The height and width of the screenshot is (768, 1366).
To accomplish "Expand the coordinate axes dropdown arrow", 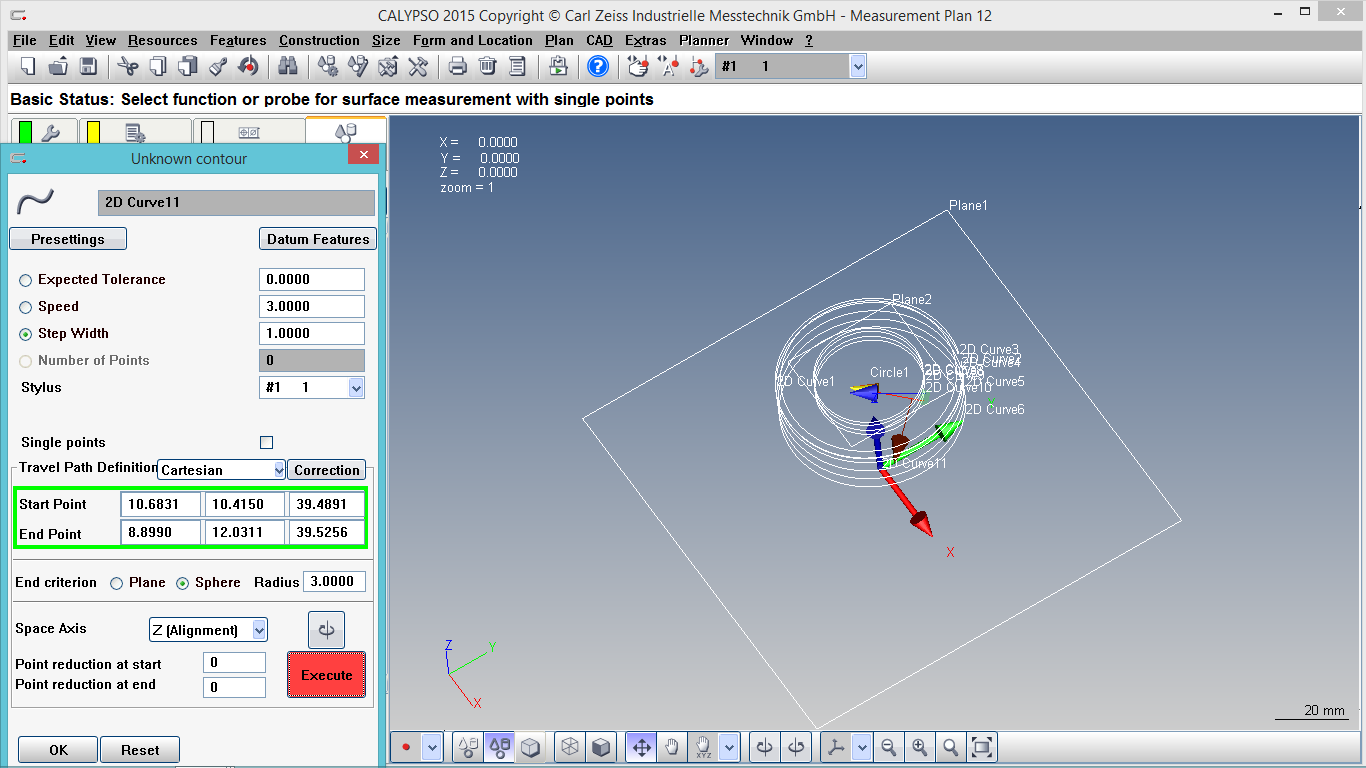I will coord(860,747).
